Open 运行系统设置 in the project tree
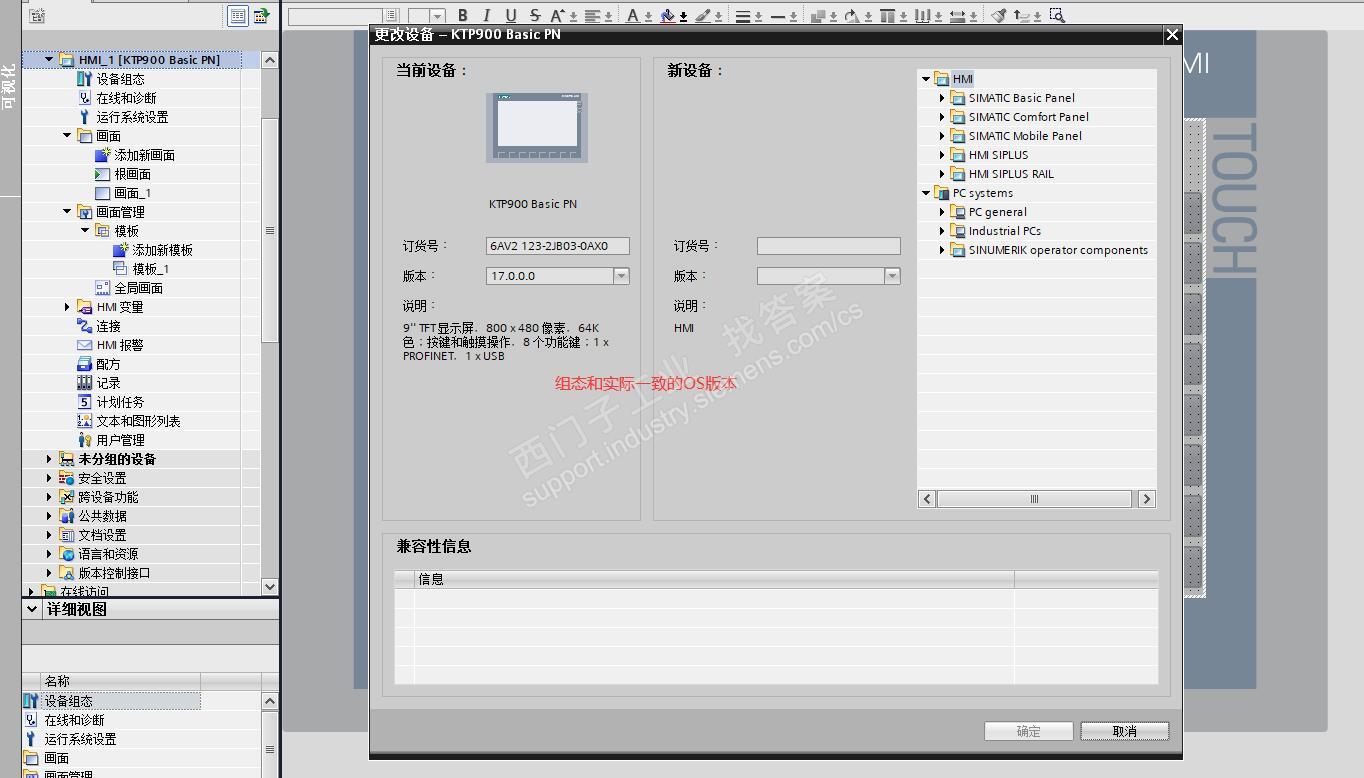This screenshot has height=778, width=1364. (132, 117)
